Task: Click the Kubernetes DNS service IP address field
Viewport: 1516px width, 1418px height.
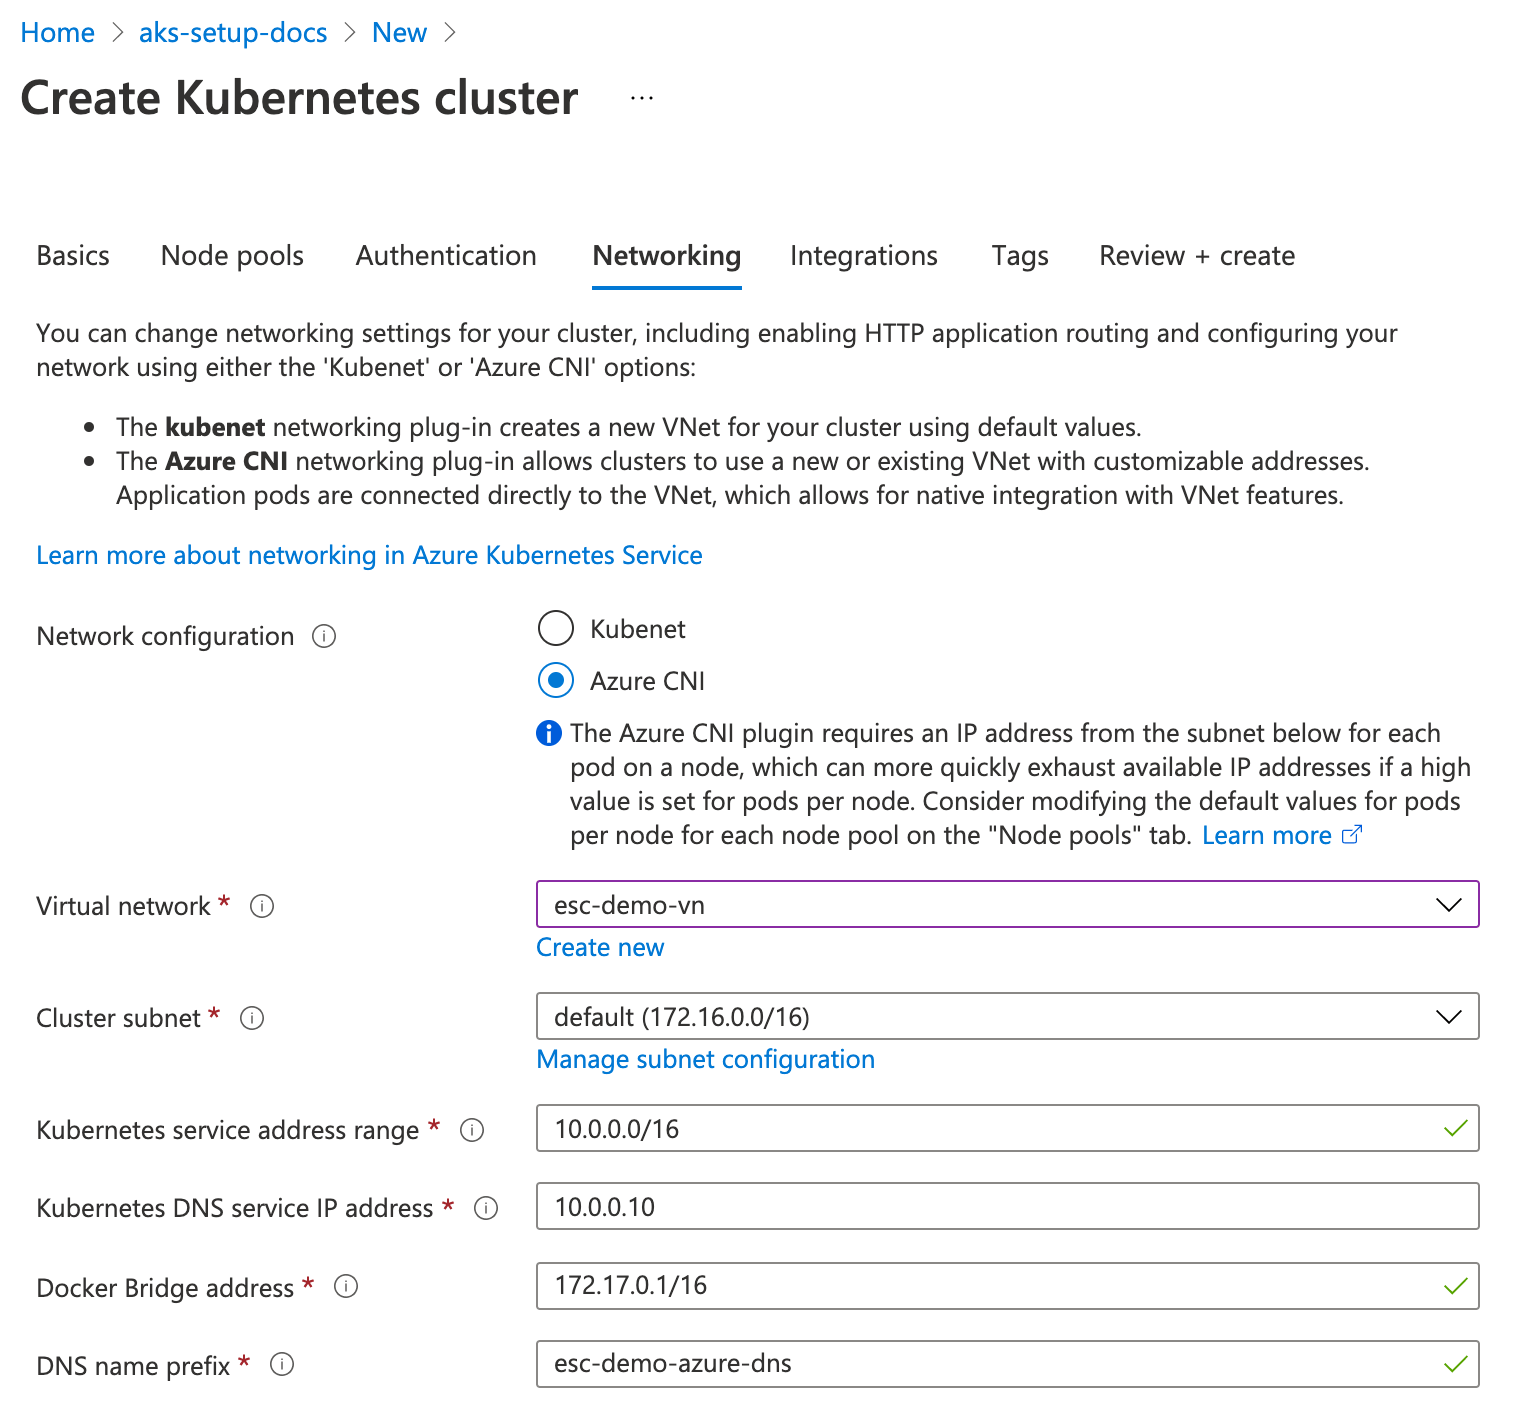Action: point(1007,1207)
